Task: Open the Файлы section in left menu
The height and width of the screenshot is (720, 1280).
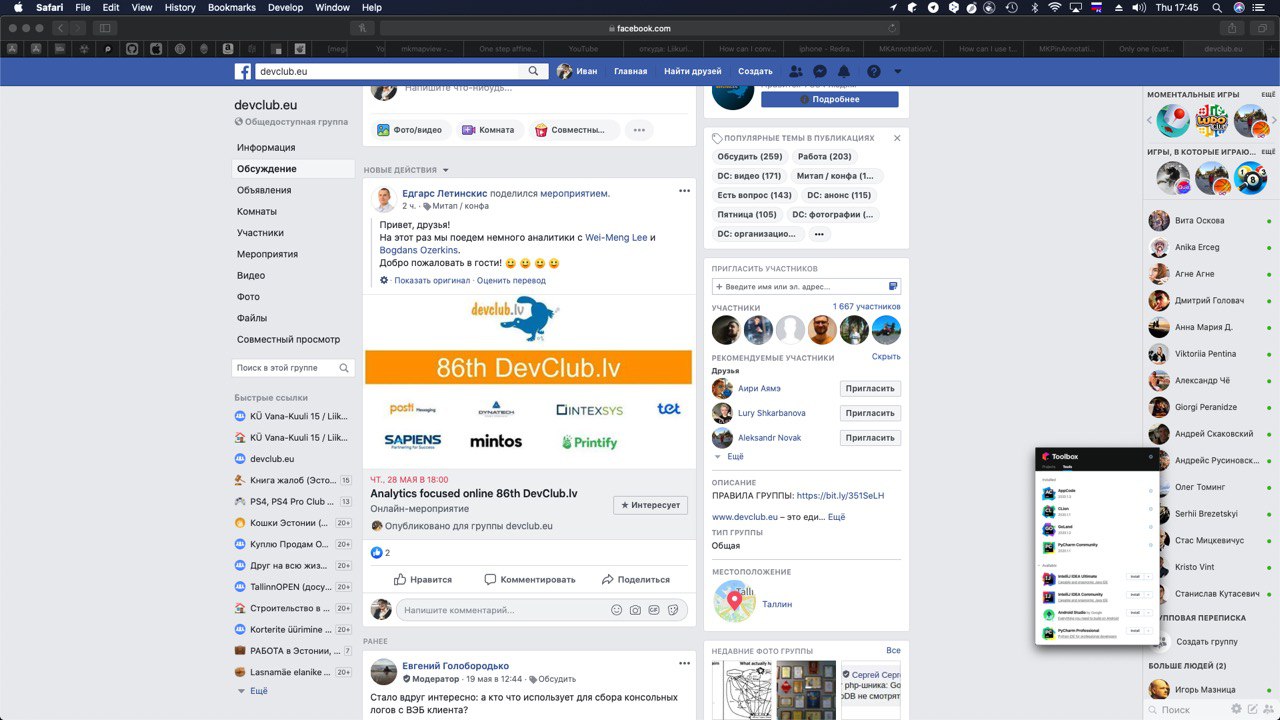Action: [x=252, y=318]
